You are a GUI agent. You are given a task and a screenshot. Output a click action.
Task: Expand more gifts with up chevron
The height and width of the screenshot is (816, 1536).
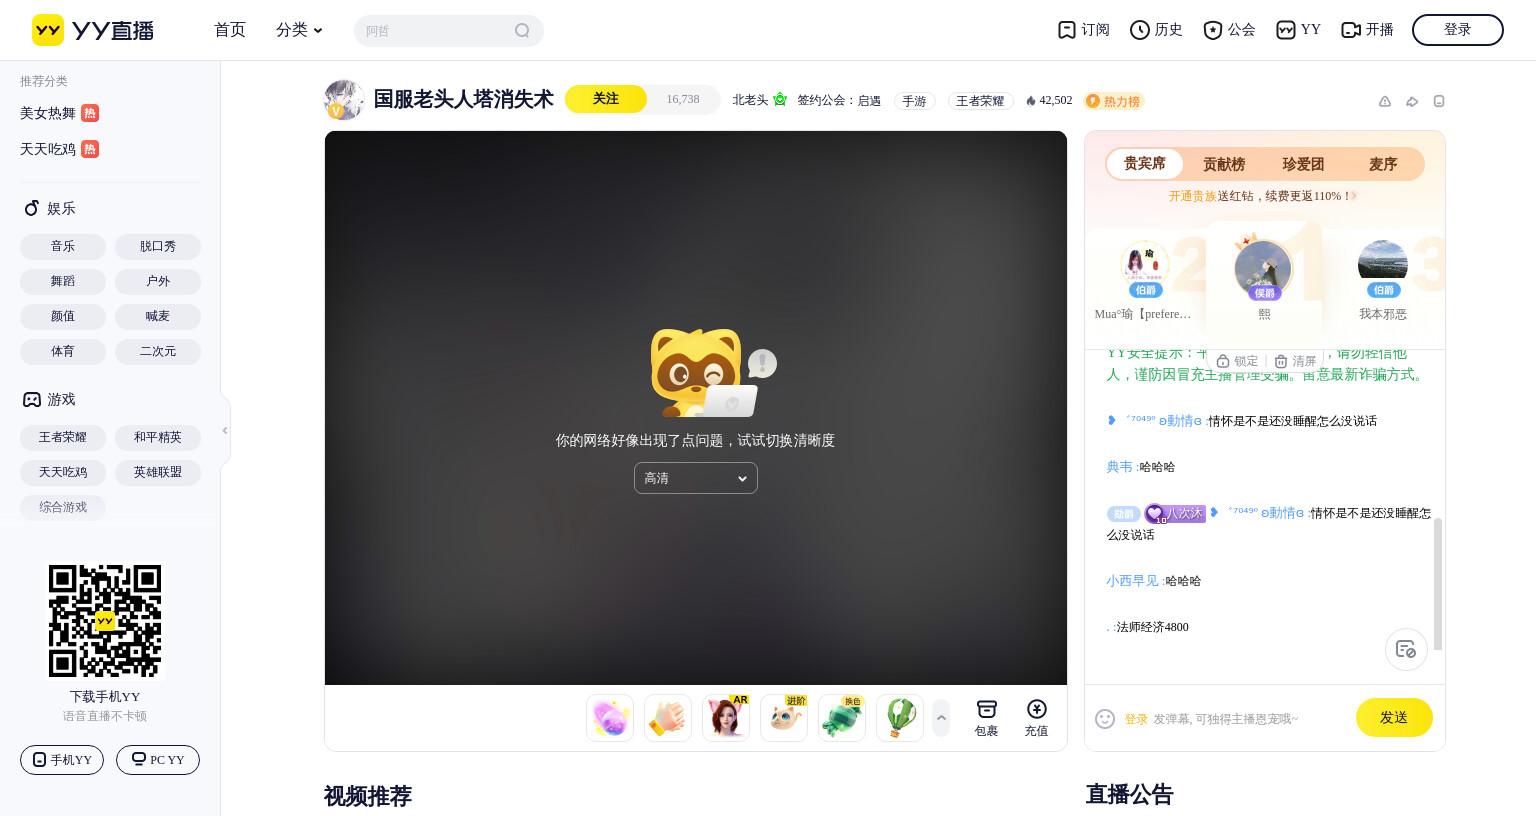click(941, 718)
